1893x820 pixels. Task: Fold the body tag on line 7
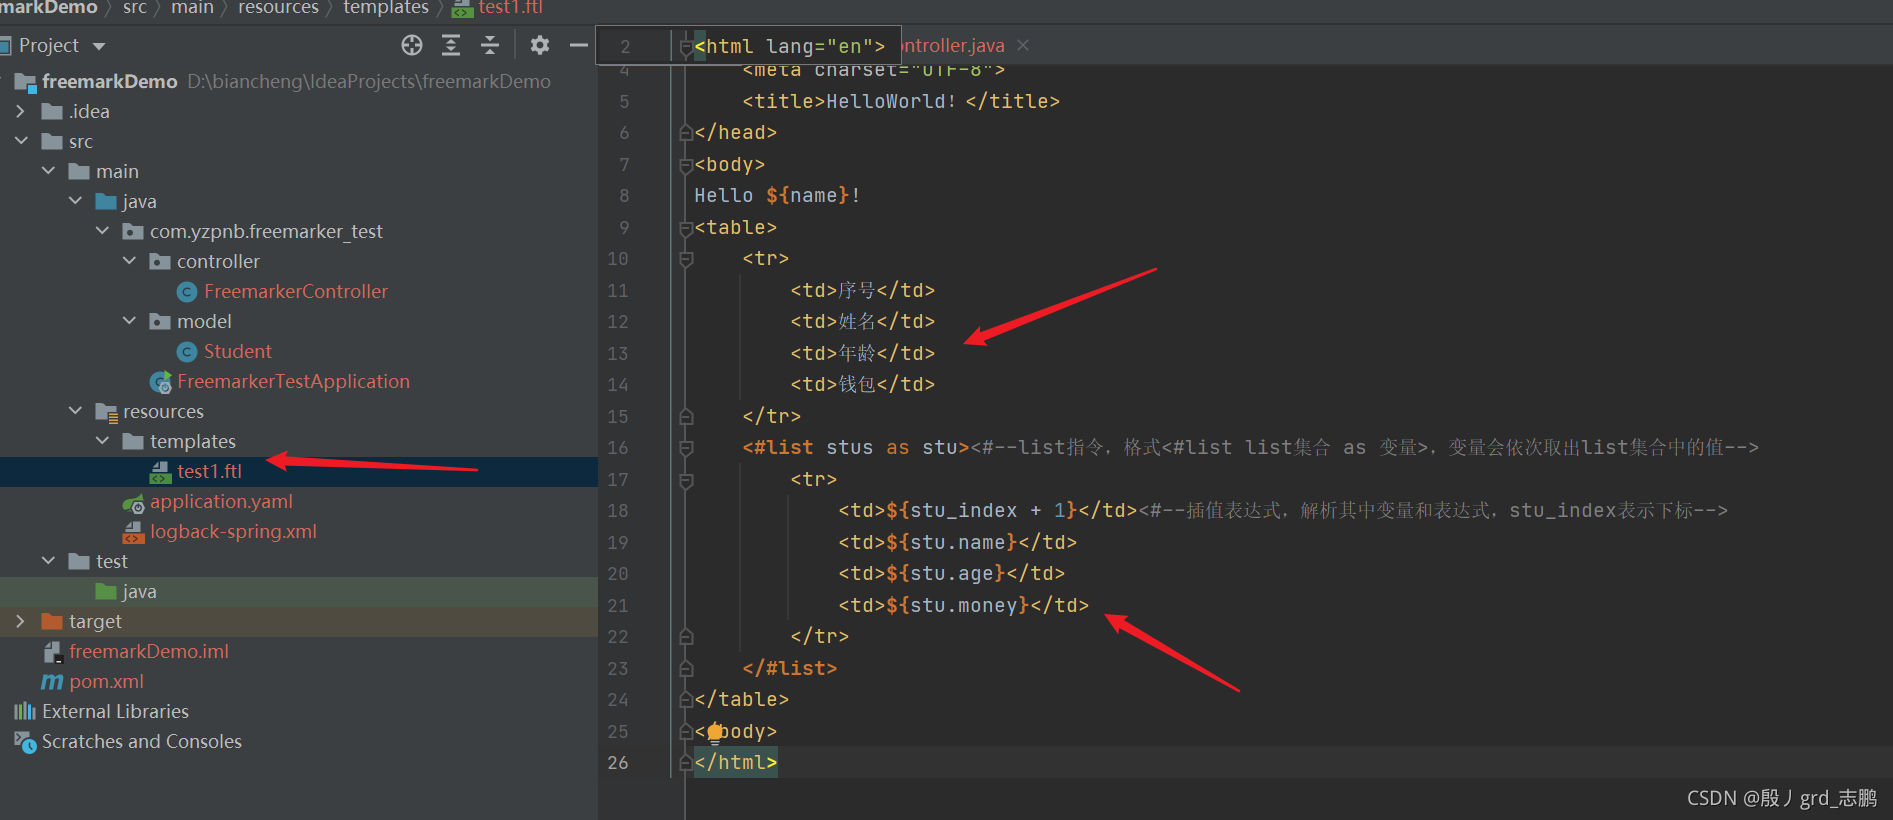click(686, 165)
